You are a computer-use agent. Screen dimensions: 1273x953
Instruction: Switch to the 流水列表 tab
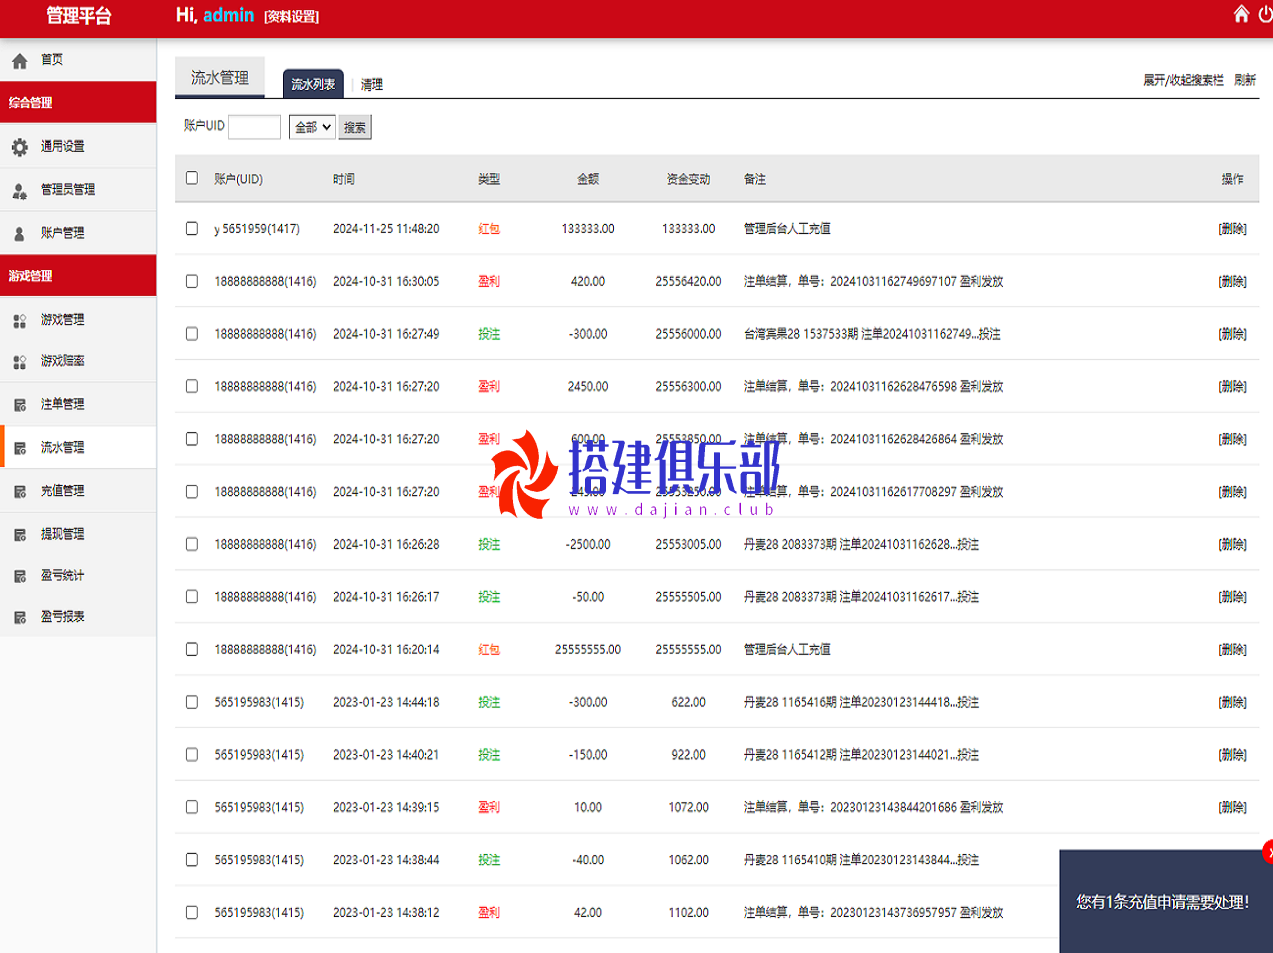click(x=313, y=84)
